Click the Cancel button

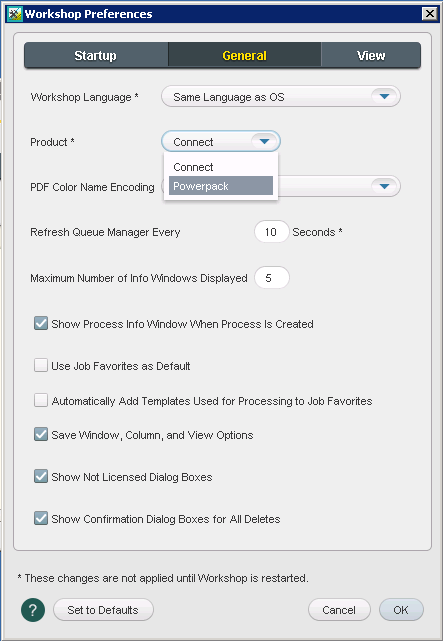click(x=339, y=610)
